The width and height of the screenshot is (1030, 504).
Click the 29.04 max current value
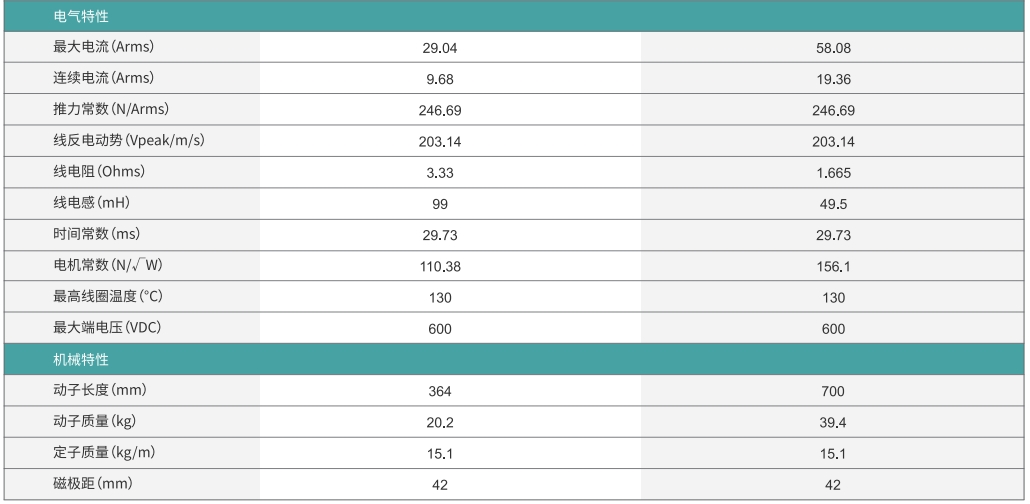coord(440,48)
